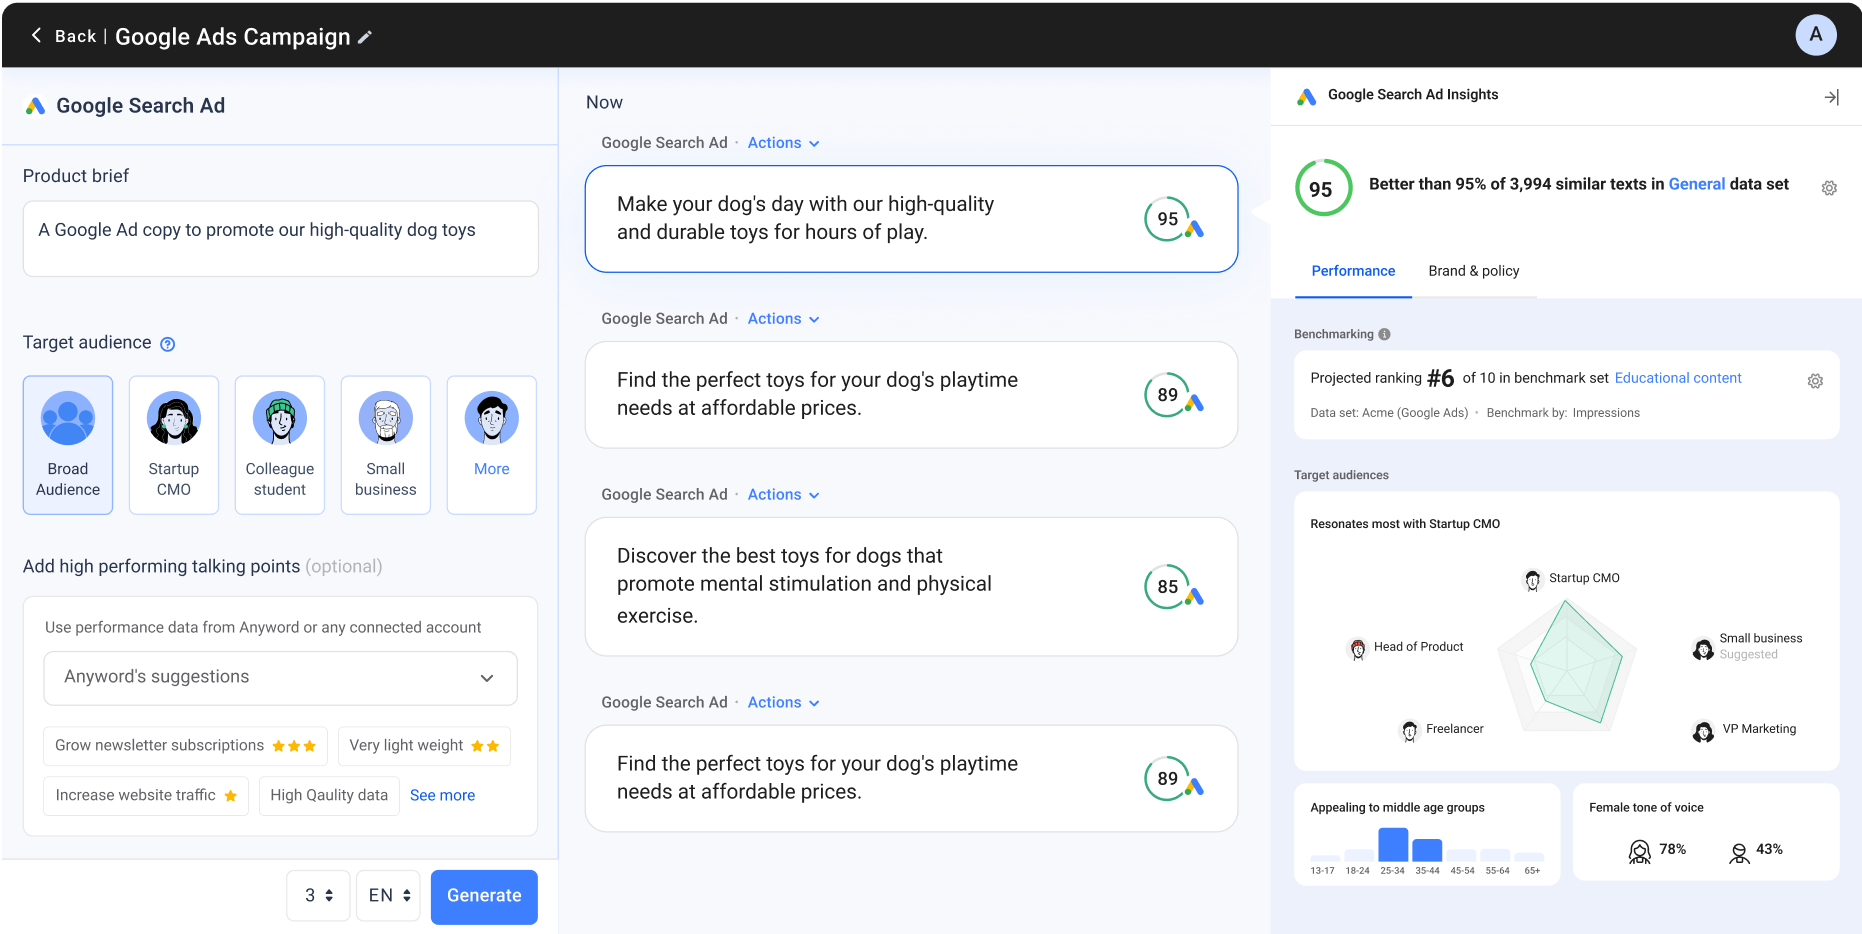This screenshot has width=1862, height=934.
Task: Open the Performance tab
Action: (1352, 271)
